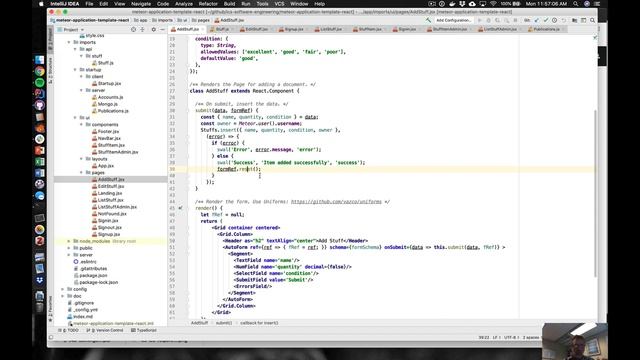
Task: Open VCS Show History clock icon
Action: pos(554,20)
